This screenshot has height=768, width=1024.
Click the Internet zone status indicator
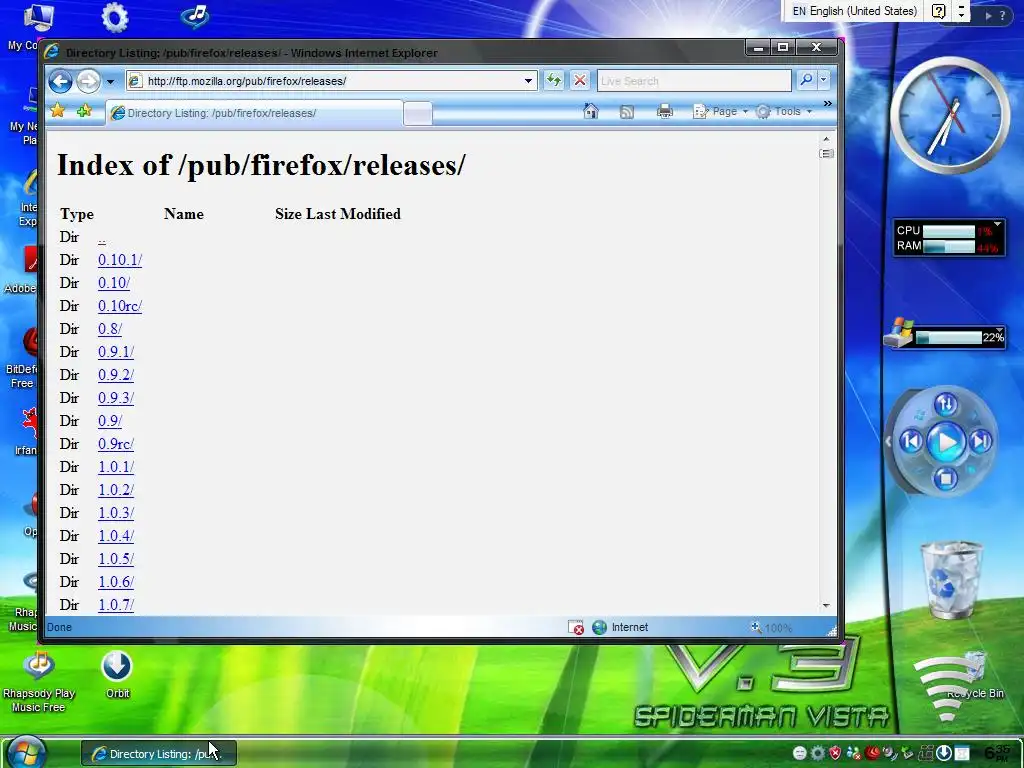click(x=620, y=627)
